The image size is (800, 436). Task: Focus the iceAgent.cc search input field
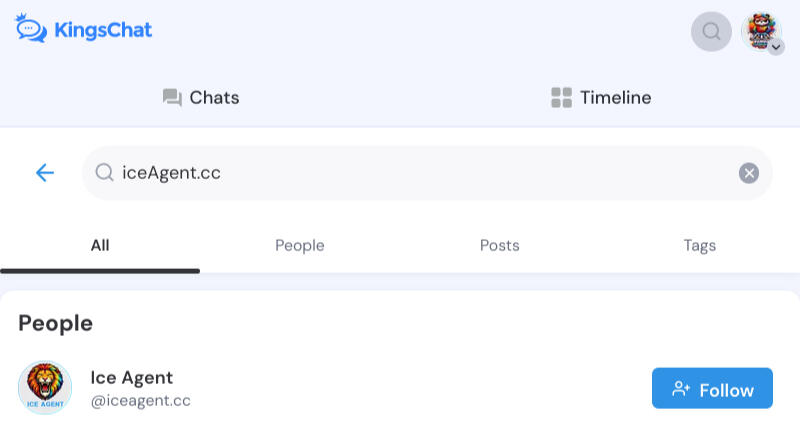click(x=427, y=173)
